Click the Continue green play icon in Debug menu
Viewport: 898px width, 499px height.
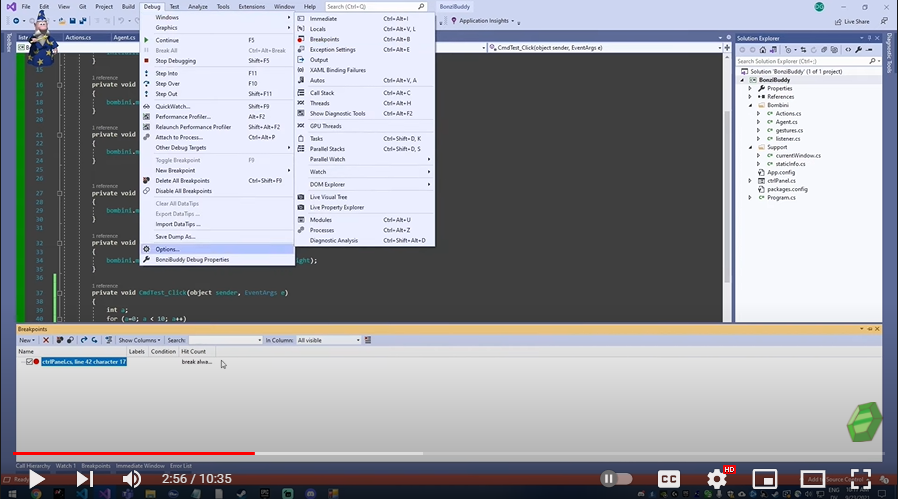pos(146,40)
